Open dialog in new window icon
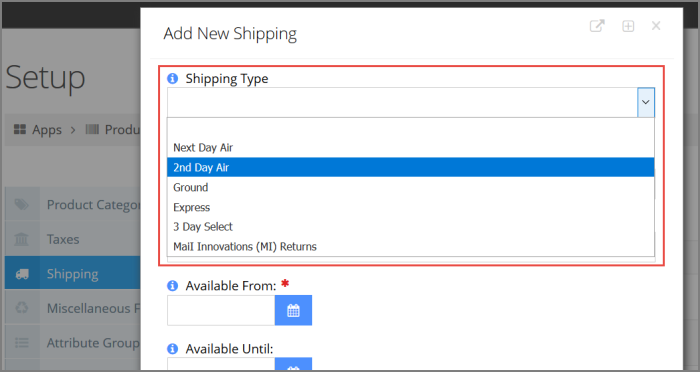Image resolution: width=700 pixels, height=372 pixels. coord(597,26)
